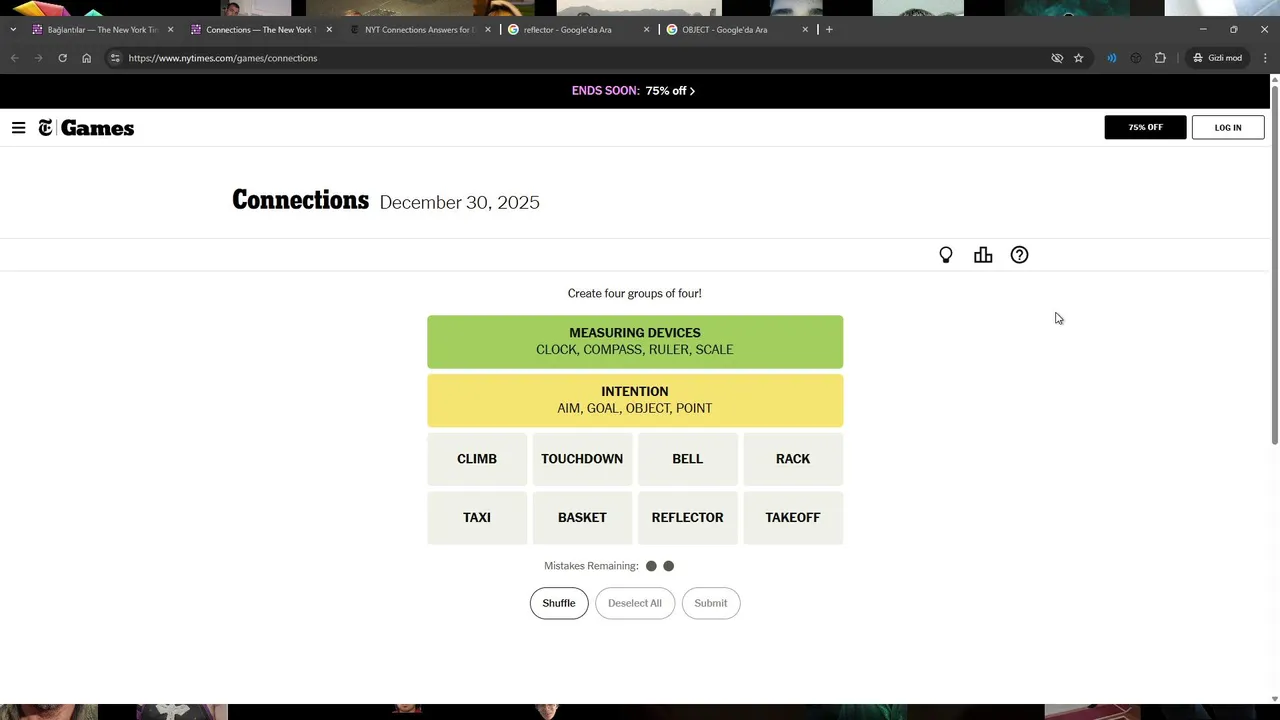Click the December 30, 2025 date

(x=459, y=202)
